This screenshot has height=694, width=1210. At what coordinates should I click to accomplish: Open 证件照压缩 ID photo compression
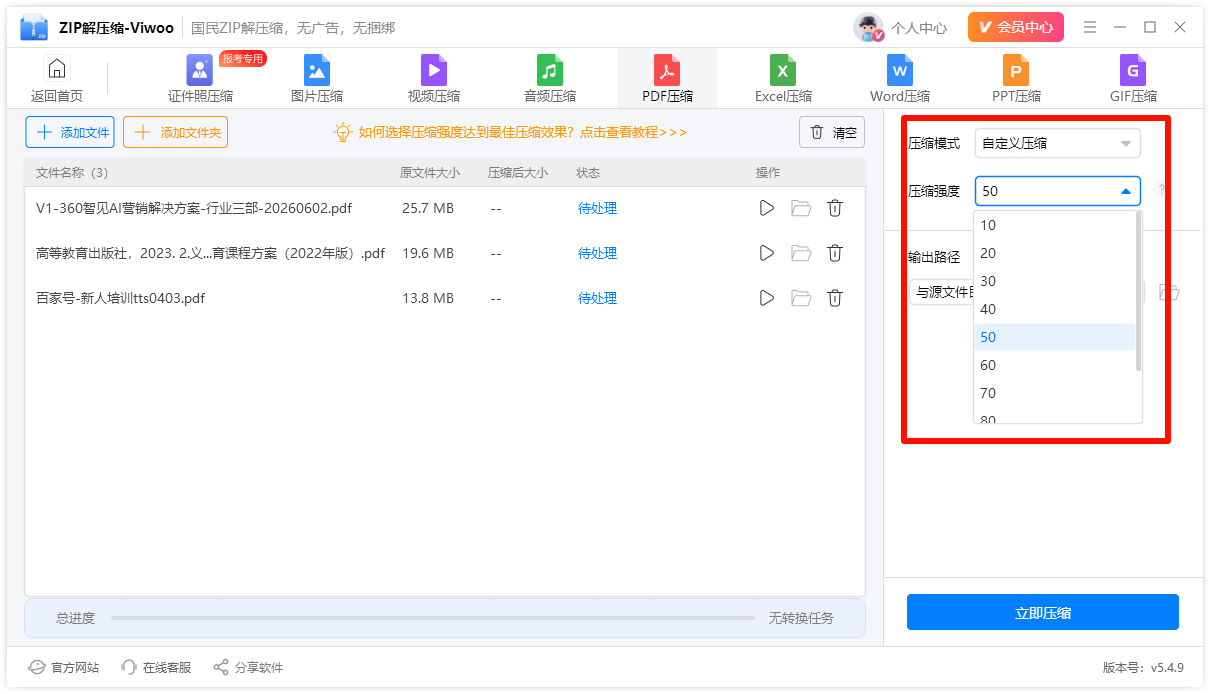(200, 79)
